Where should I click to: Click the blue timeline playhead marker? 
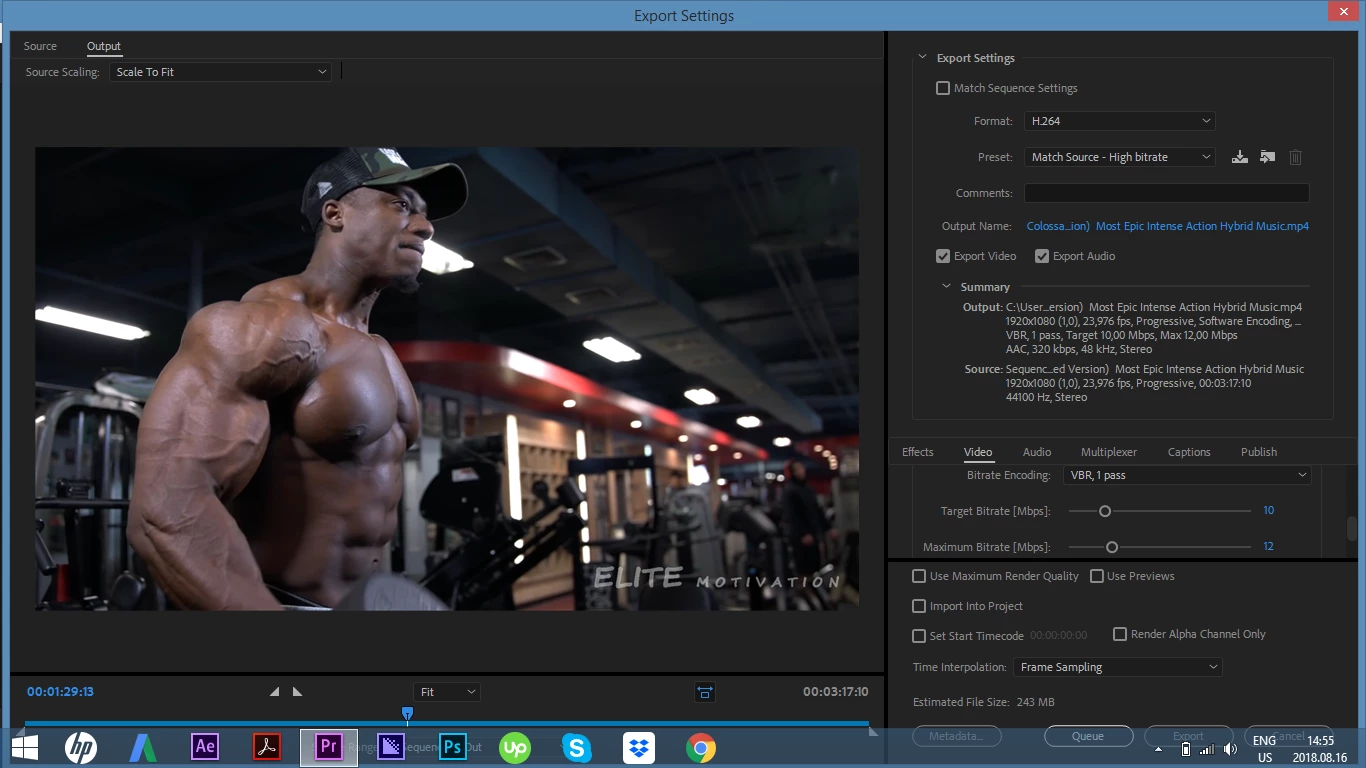(x=407, y=713)
